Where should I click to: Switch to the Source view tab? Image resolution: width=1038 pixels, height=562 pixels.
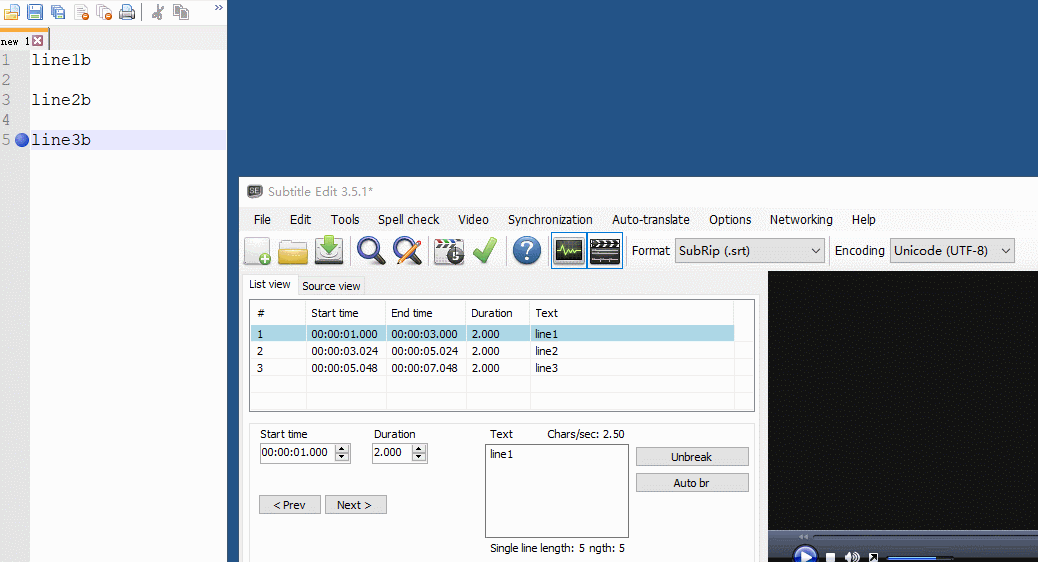331,286
